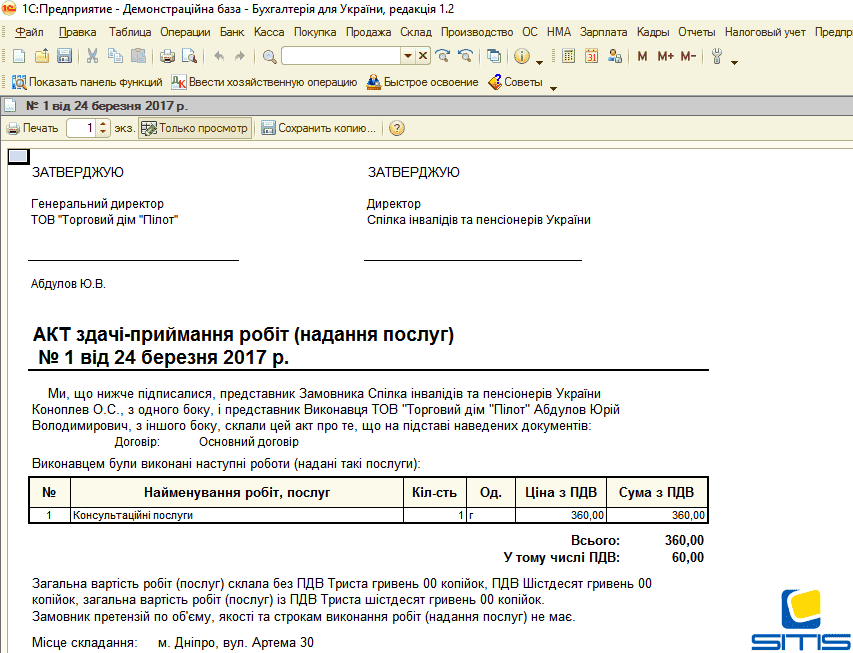Click Ввести хозяйственную операцию button
The image size is (853, 653).
click(264, 82)
